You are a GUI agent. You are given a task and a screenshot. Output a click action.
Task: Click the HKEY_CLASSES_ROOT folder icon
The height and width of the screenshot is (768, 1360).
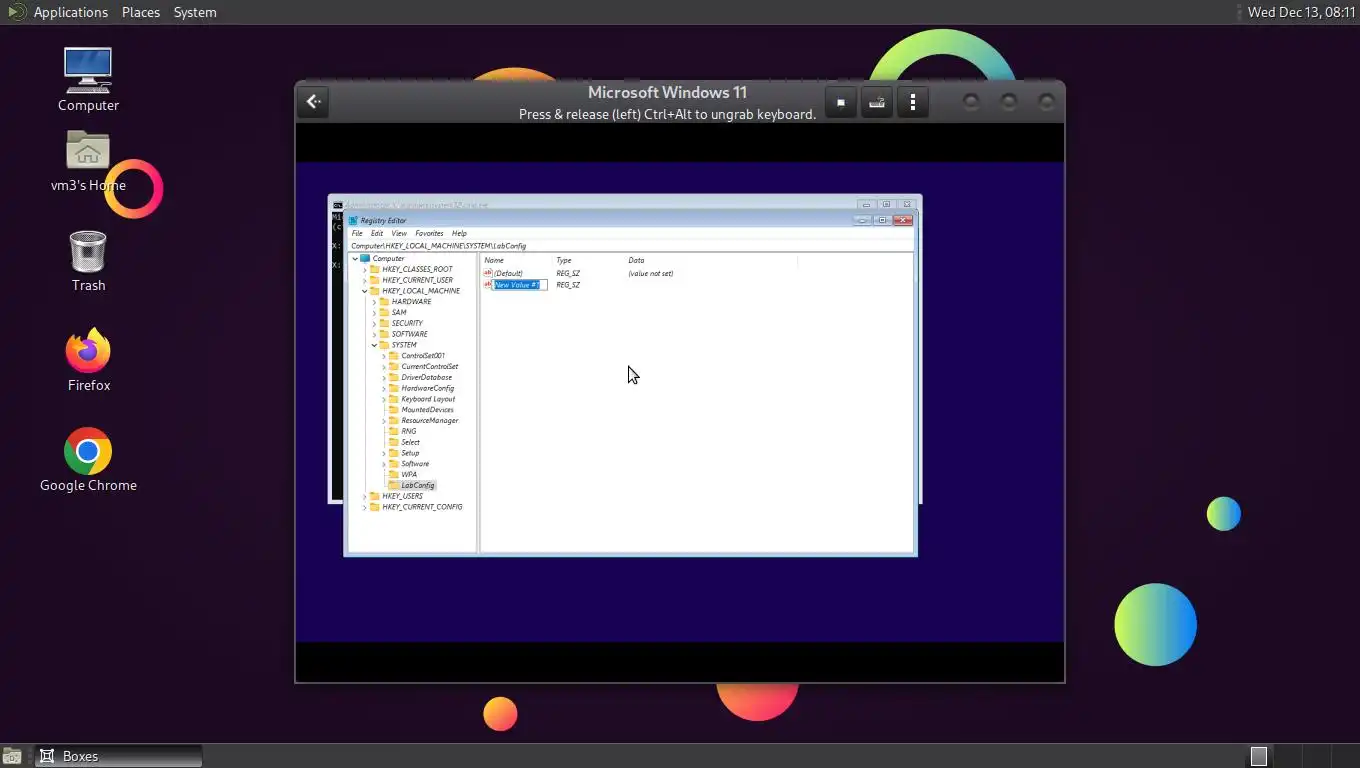point(375,269)
